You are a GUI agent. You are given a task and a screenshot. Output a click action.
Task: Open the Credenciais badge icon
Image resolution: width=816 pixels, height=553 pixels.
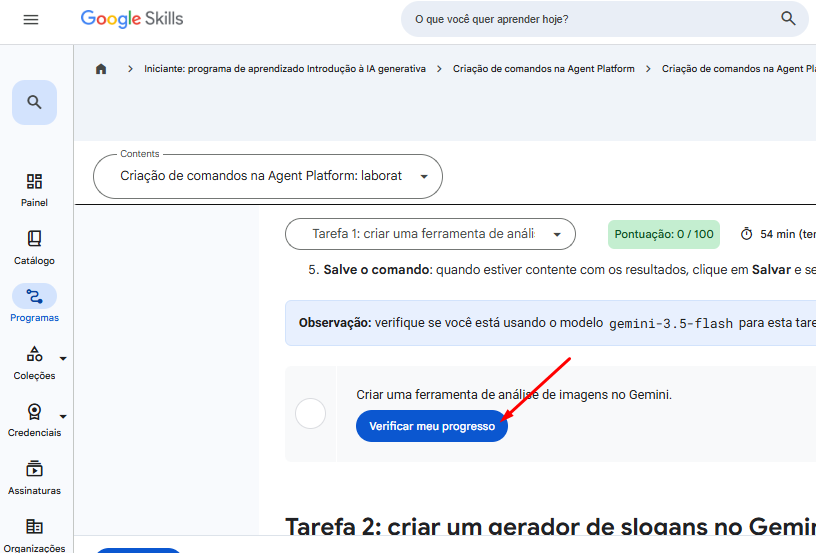[34, 412]
